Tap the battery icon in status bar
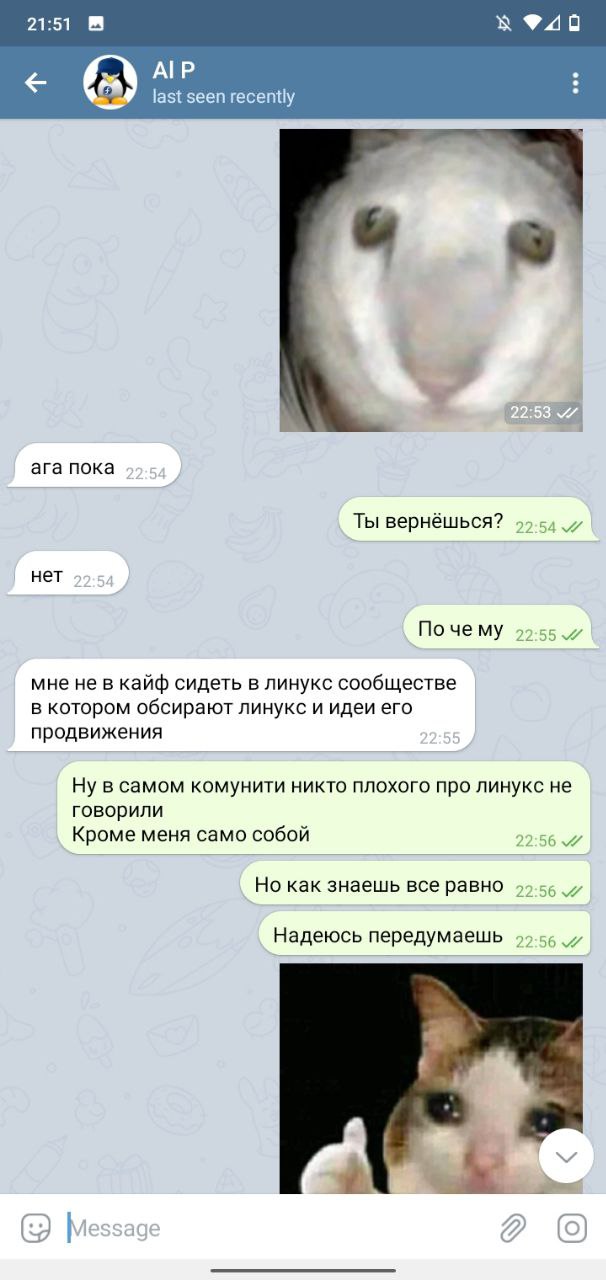This screenshot has width=606, height=1280. point(575,23)
